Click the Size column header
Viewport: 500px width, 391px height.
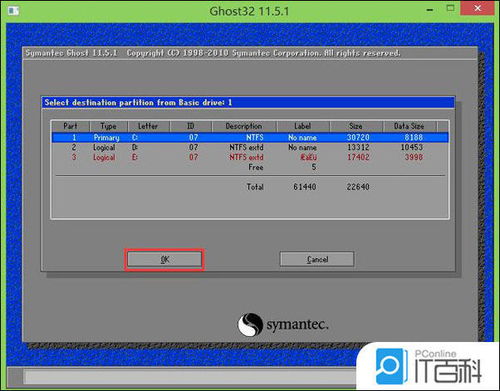pyautogui.click(x=356, y=126)
